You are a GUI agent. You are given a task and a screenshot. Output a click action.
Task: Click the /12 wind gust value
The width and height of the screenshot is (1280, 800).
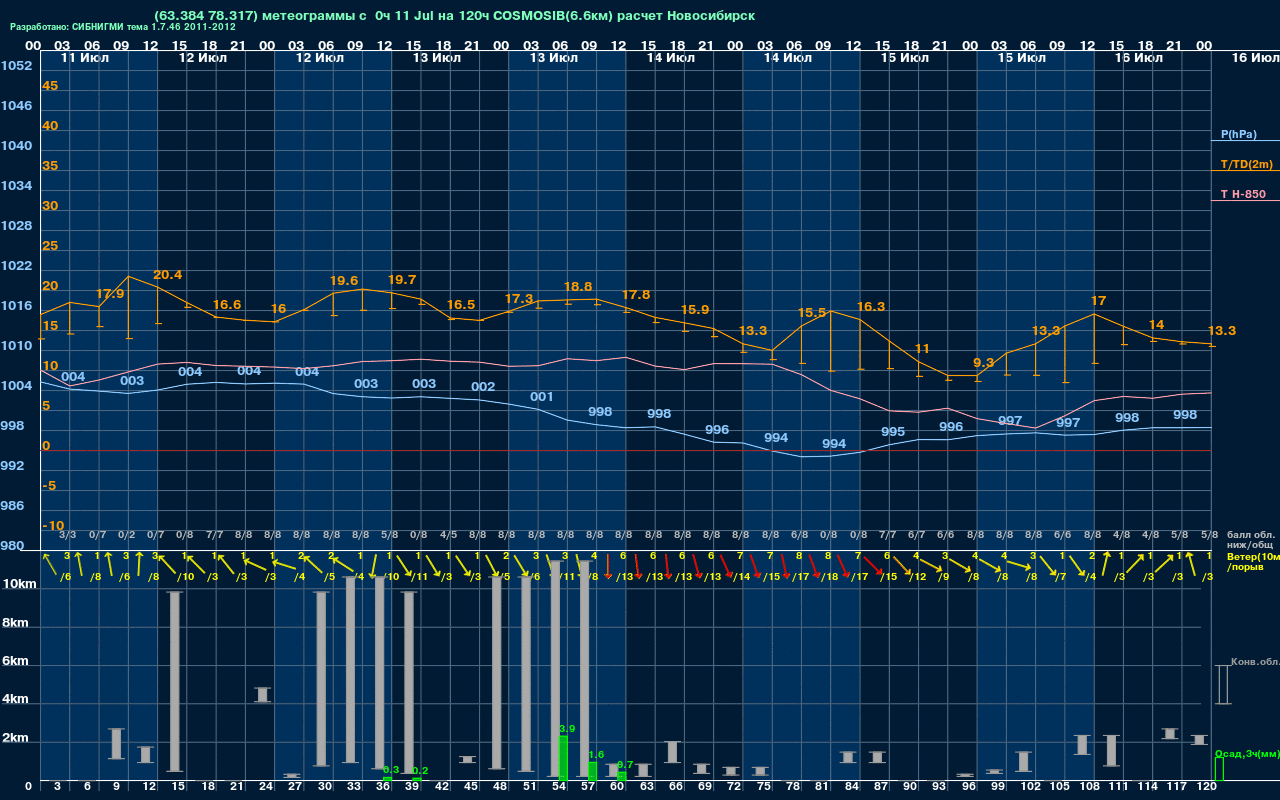918,577
